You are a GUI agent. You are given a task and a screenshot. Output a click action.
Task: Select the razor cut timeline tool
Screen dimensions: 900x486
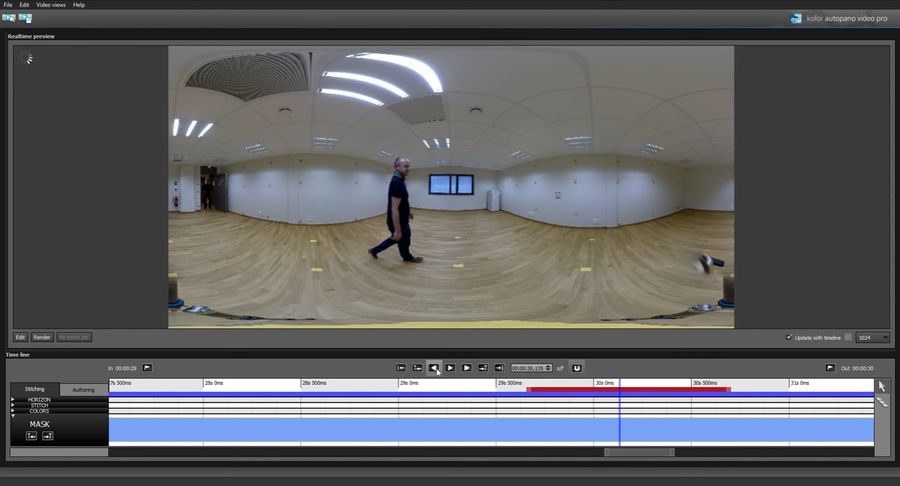click(882, 402)
